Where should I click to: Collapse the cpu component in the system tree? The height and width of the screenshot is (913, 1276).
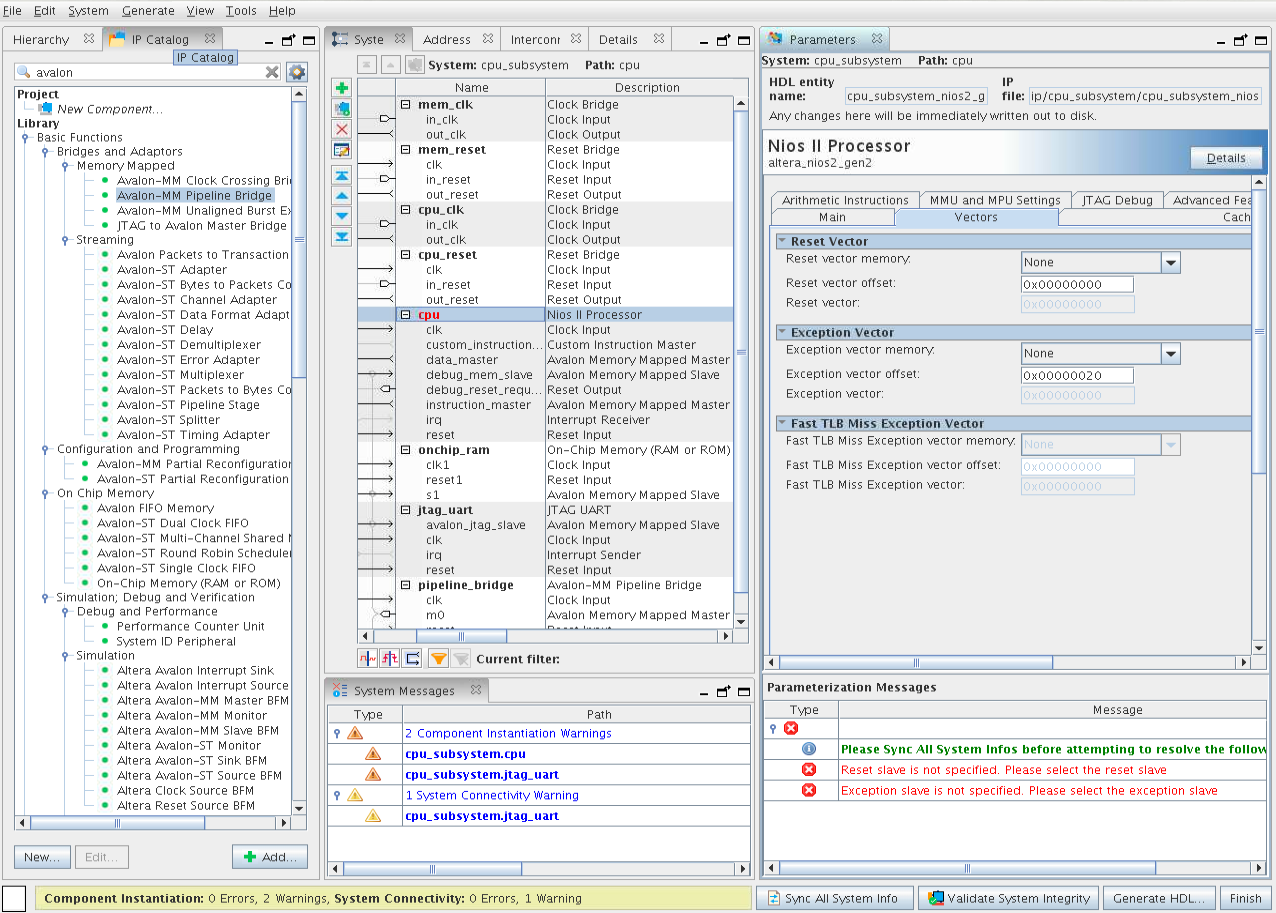[406, 315]
